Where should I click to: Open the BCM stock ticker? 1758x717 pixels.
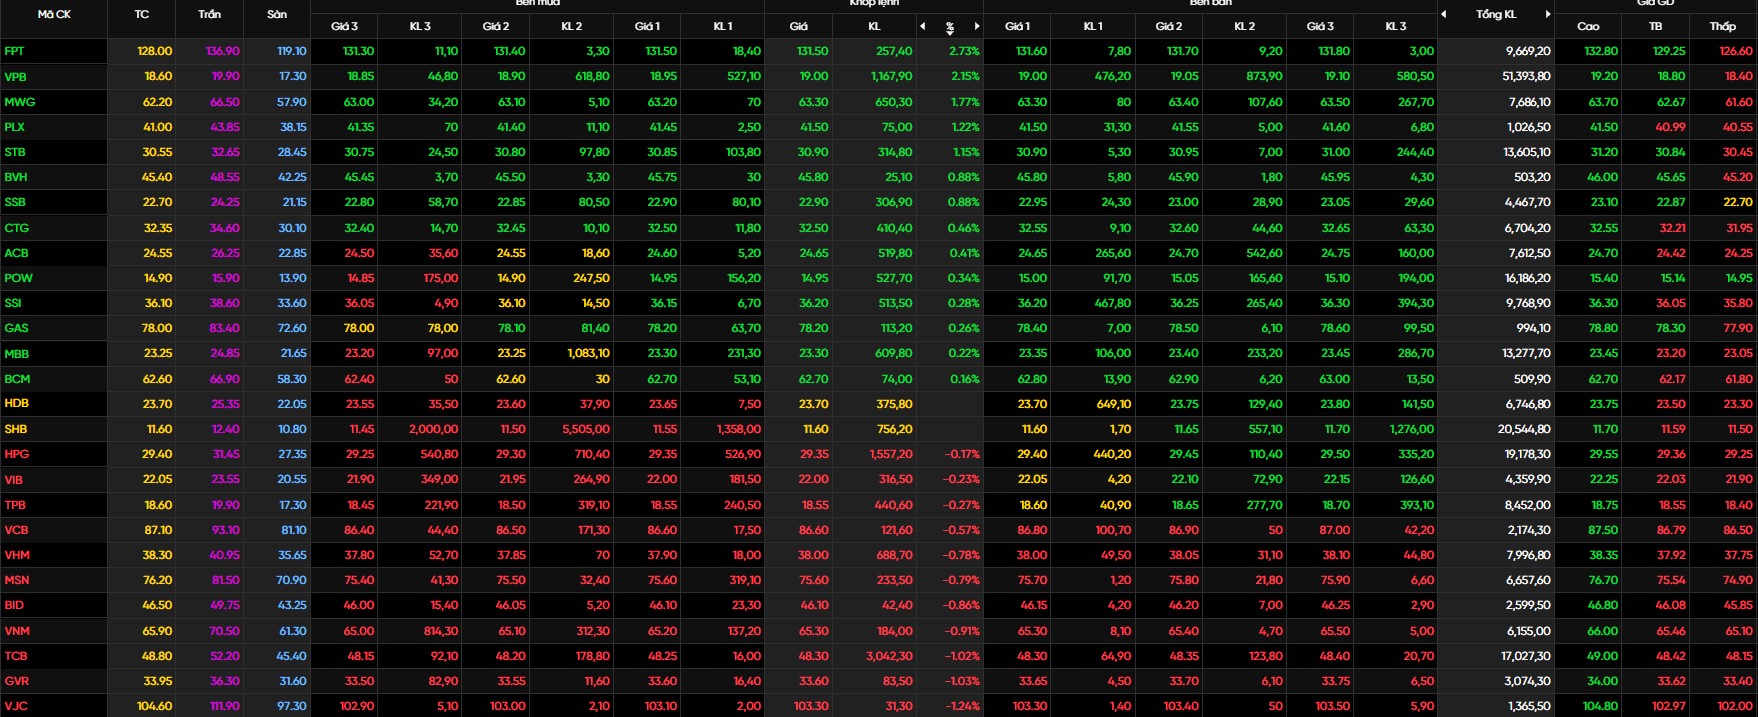pyautogui.click(x=17, y=379)
